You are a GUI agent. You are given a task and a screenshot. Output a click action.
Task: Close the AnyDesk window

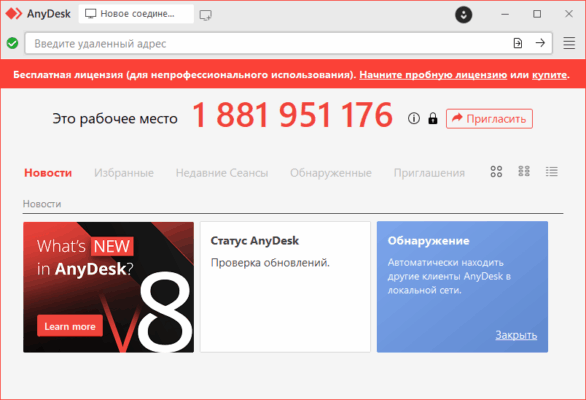pyautogui.click(x=569, y=14)
